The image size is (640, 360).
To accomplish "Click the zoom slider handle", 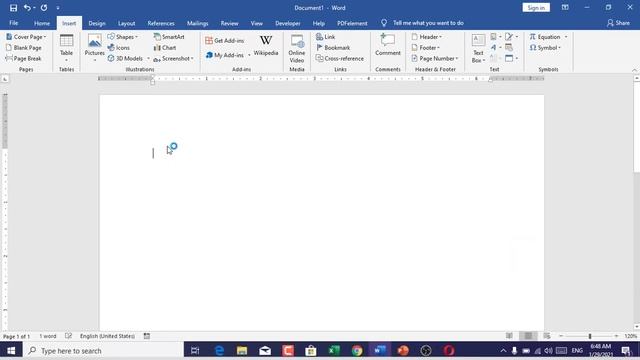I will 590,336.
